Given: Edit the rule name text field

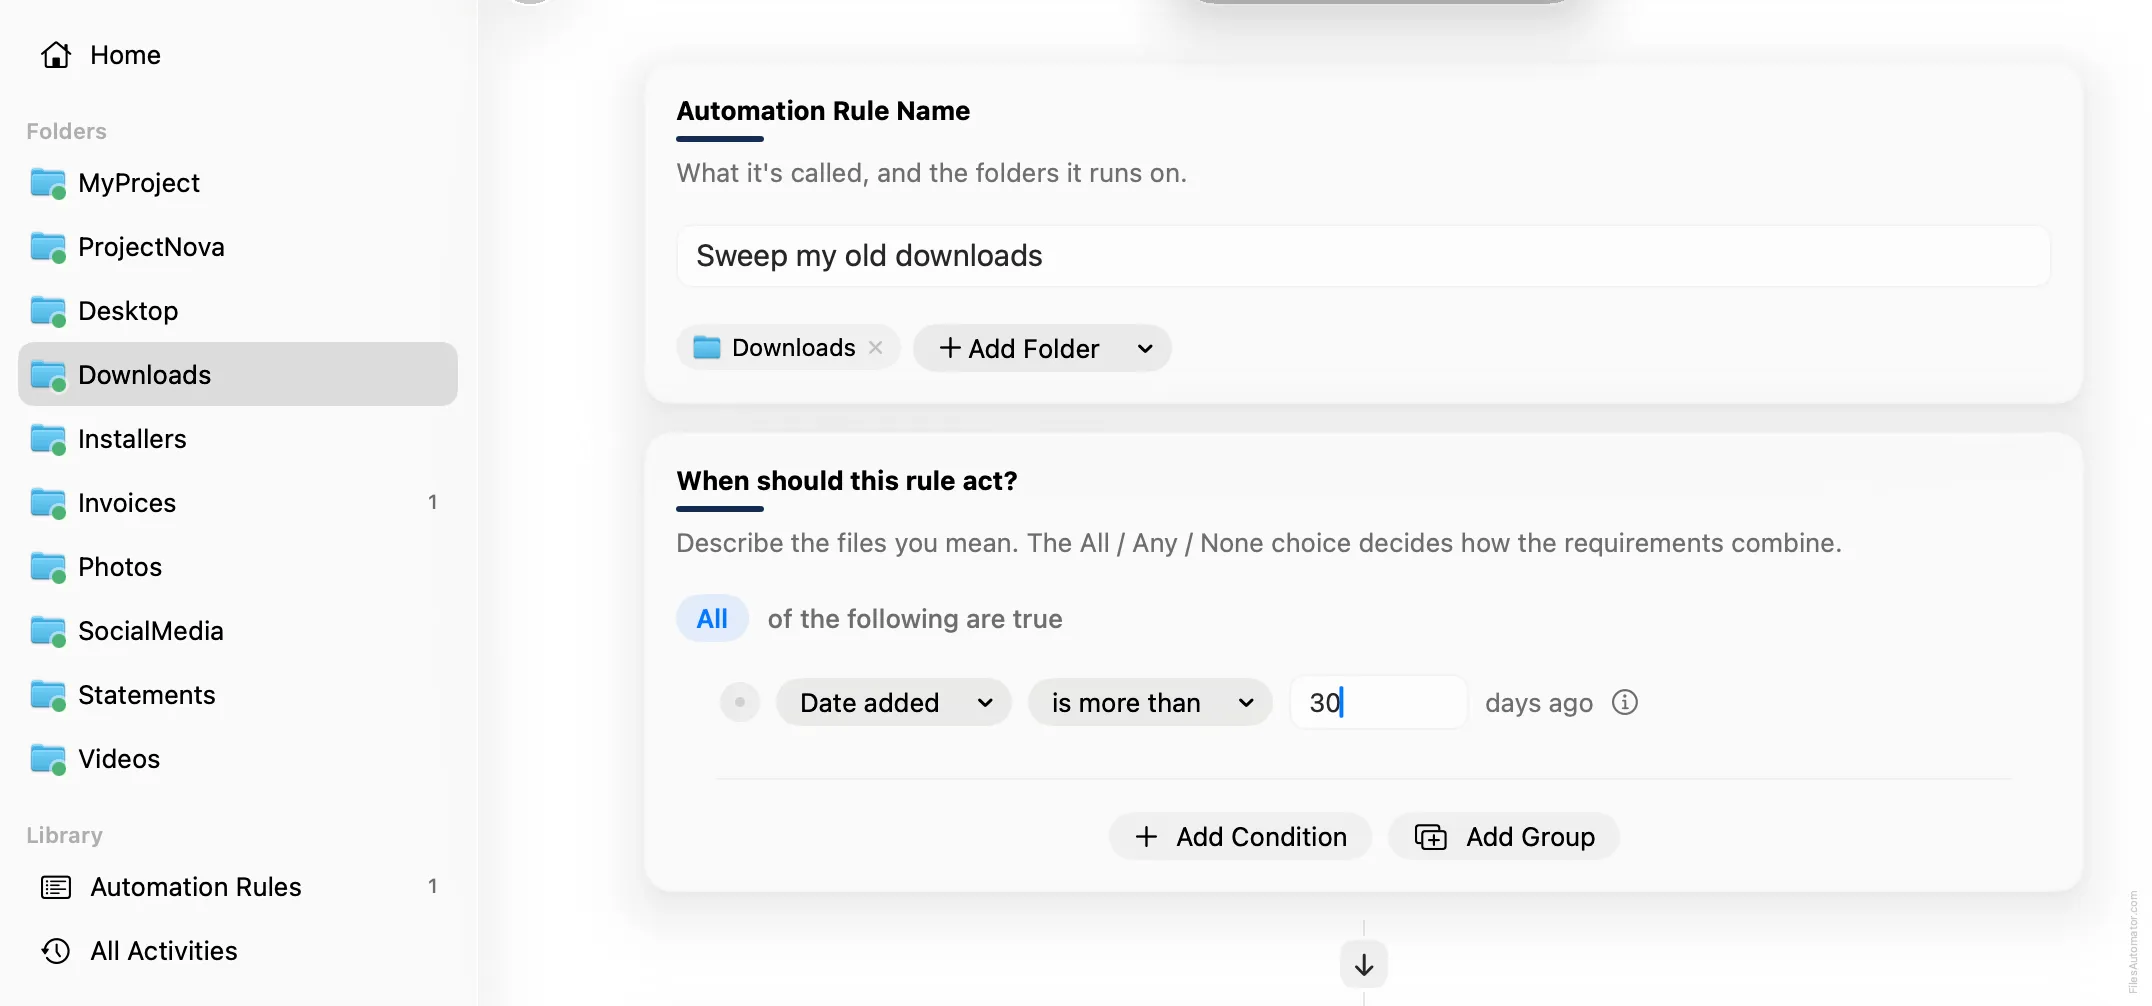Looking at the screenshot, I should [x=1363, y=256].
